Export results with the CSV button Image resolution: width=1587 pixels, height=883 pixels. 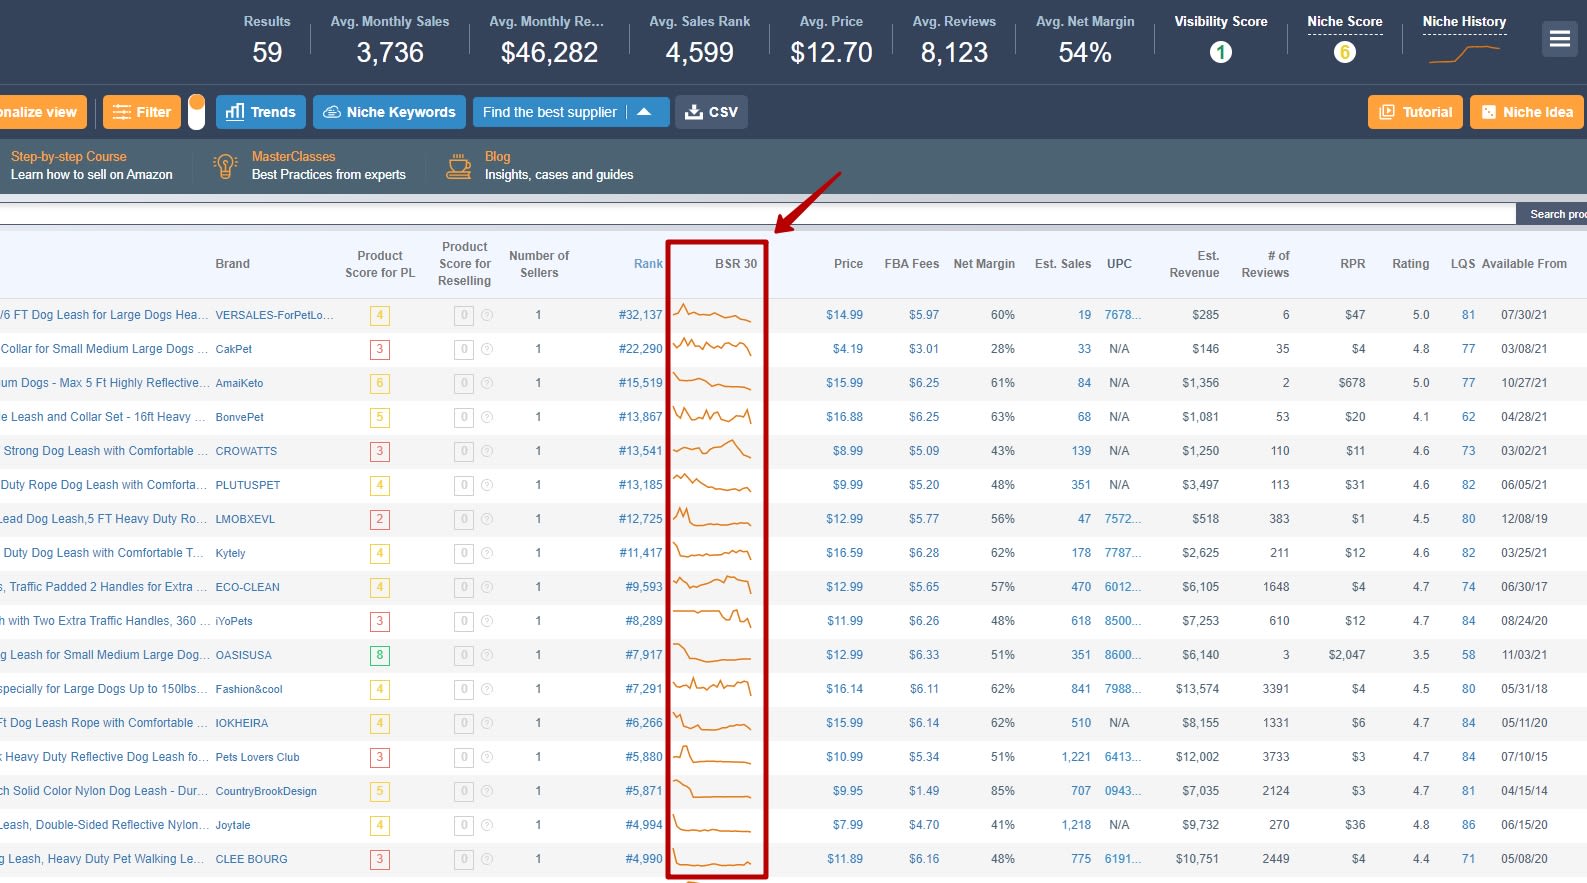[711, 112]
